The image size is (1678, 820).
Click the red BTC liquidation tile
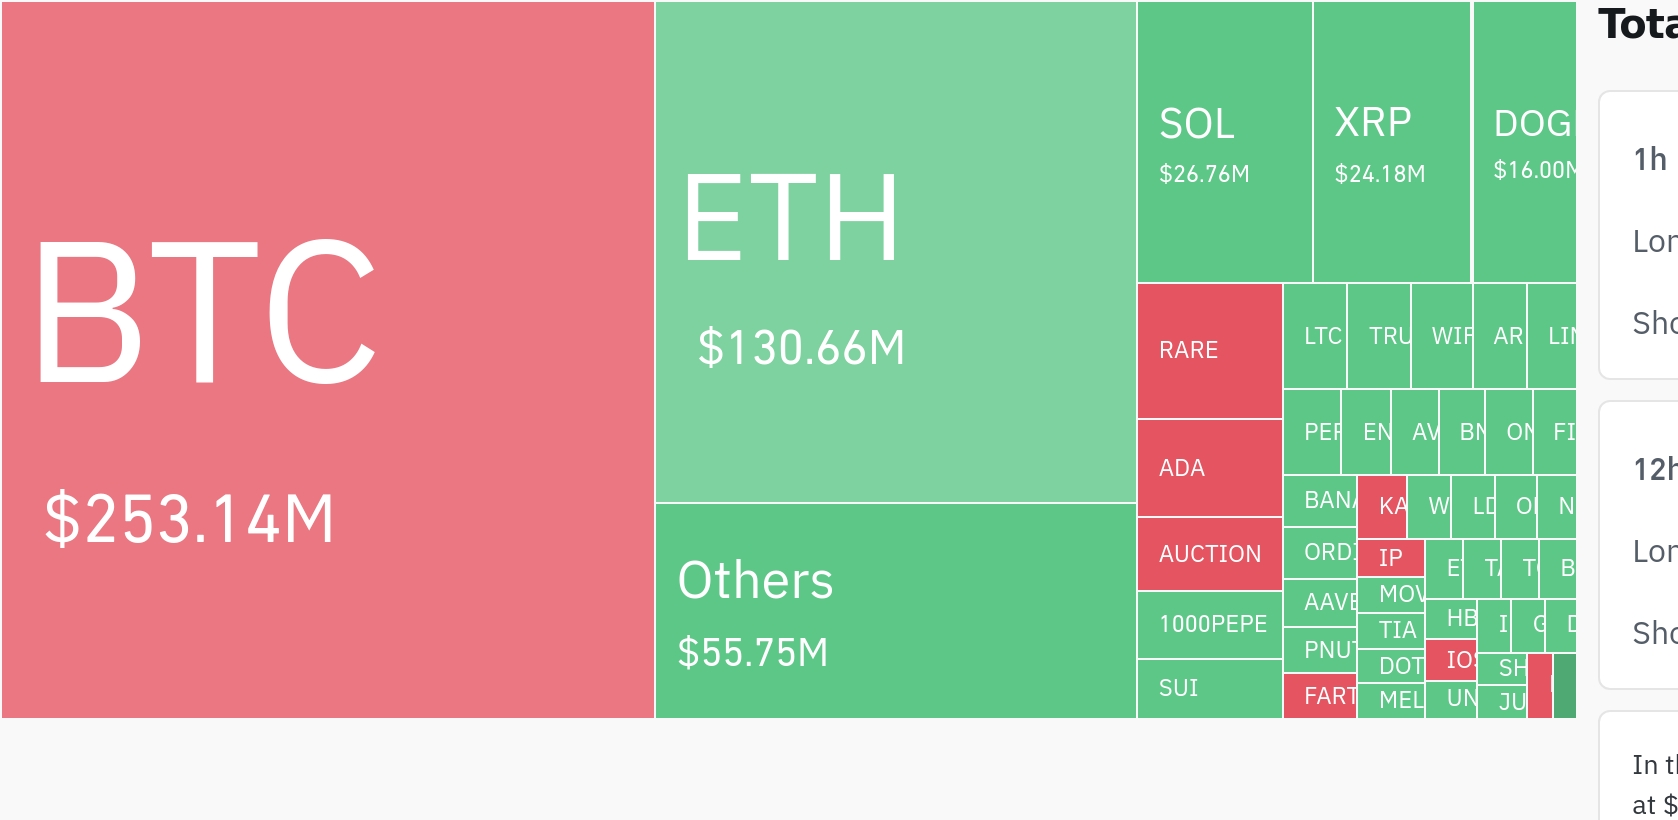[x=327, y=360]
